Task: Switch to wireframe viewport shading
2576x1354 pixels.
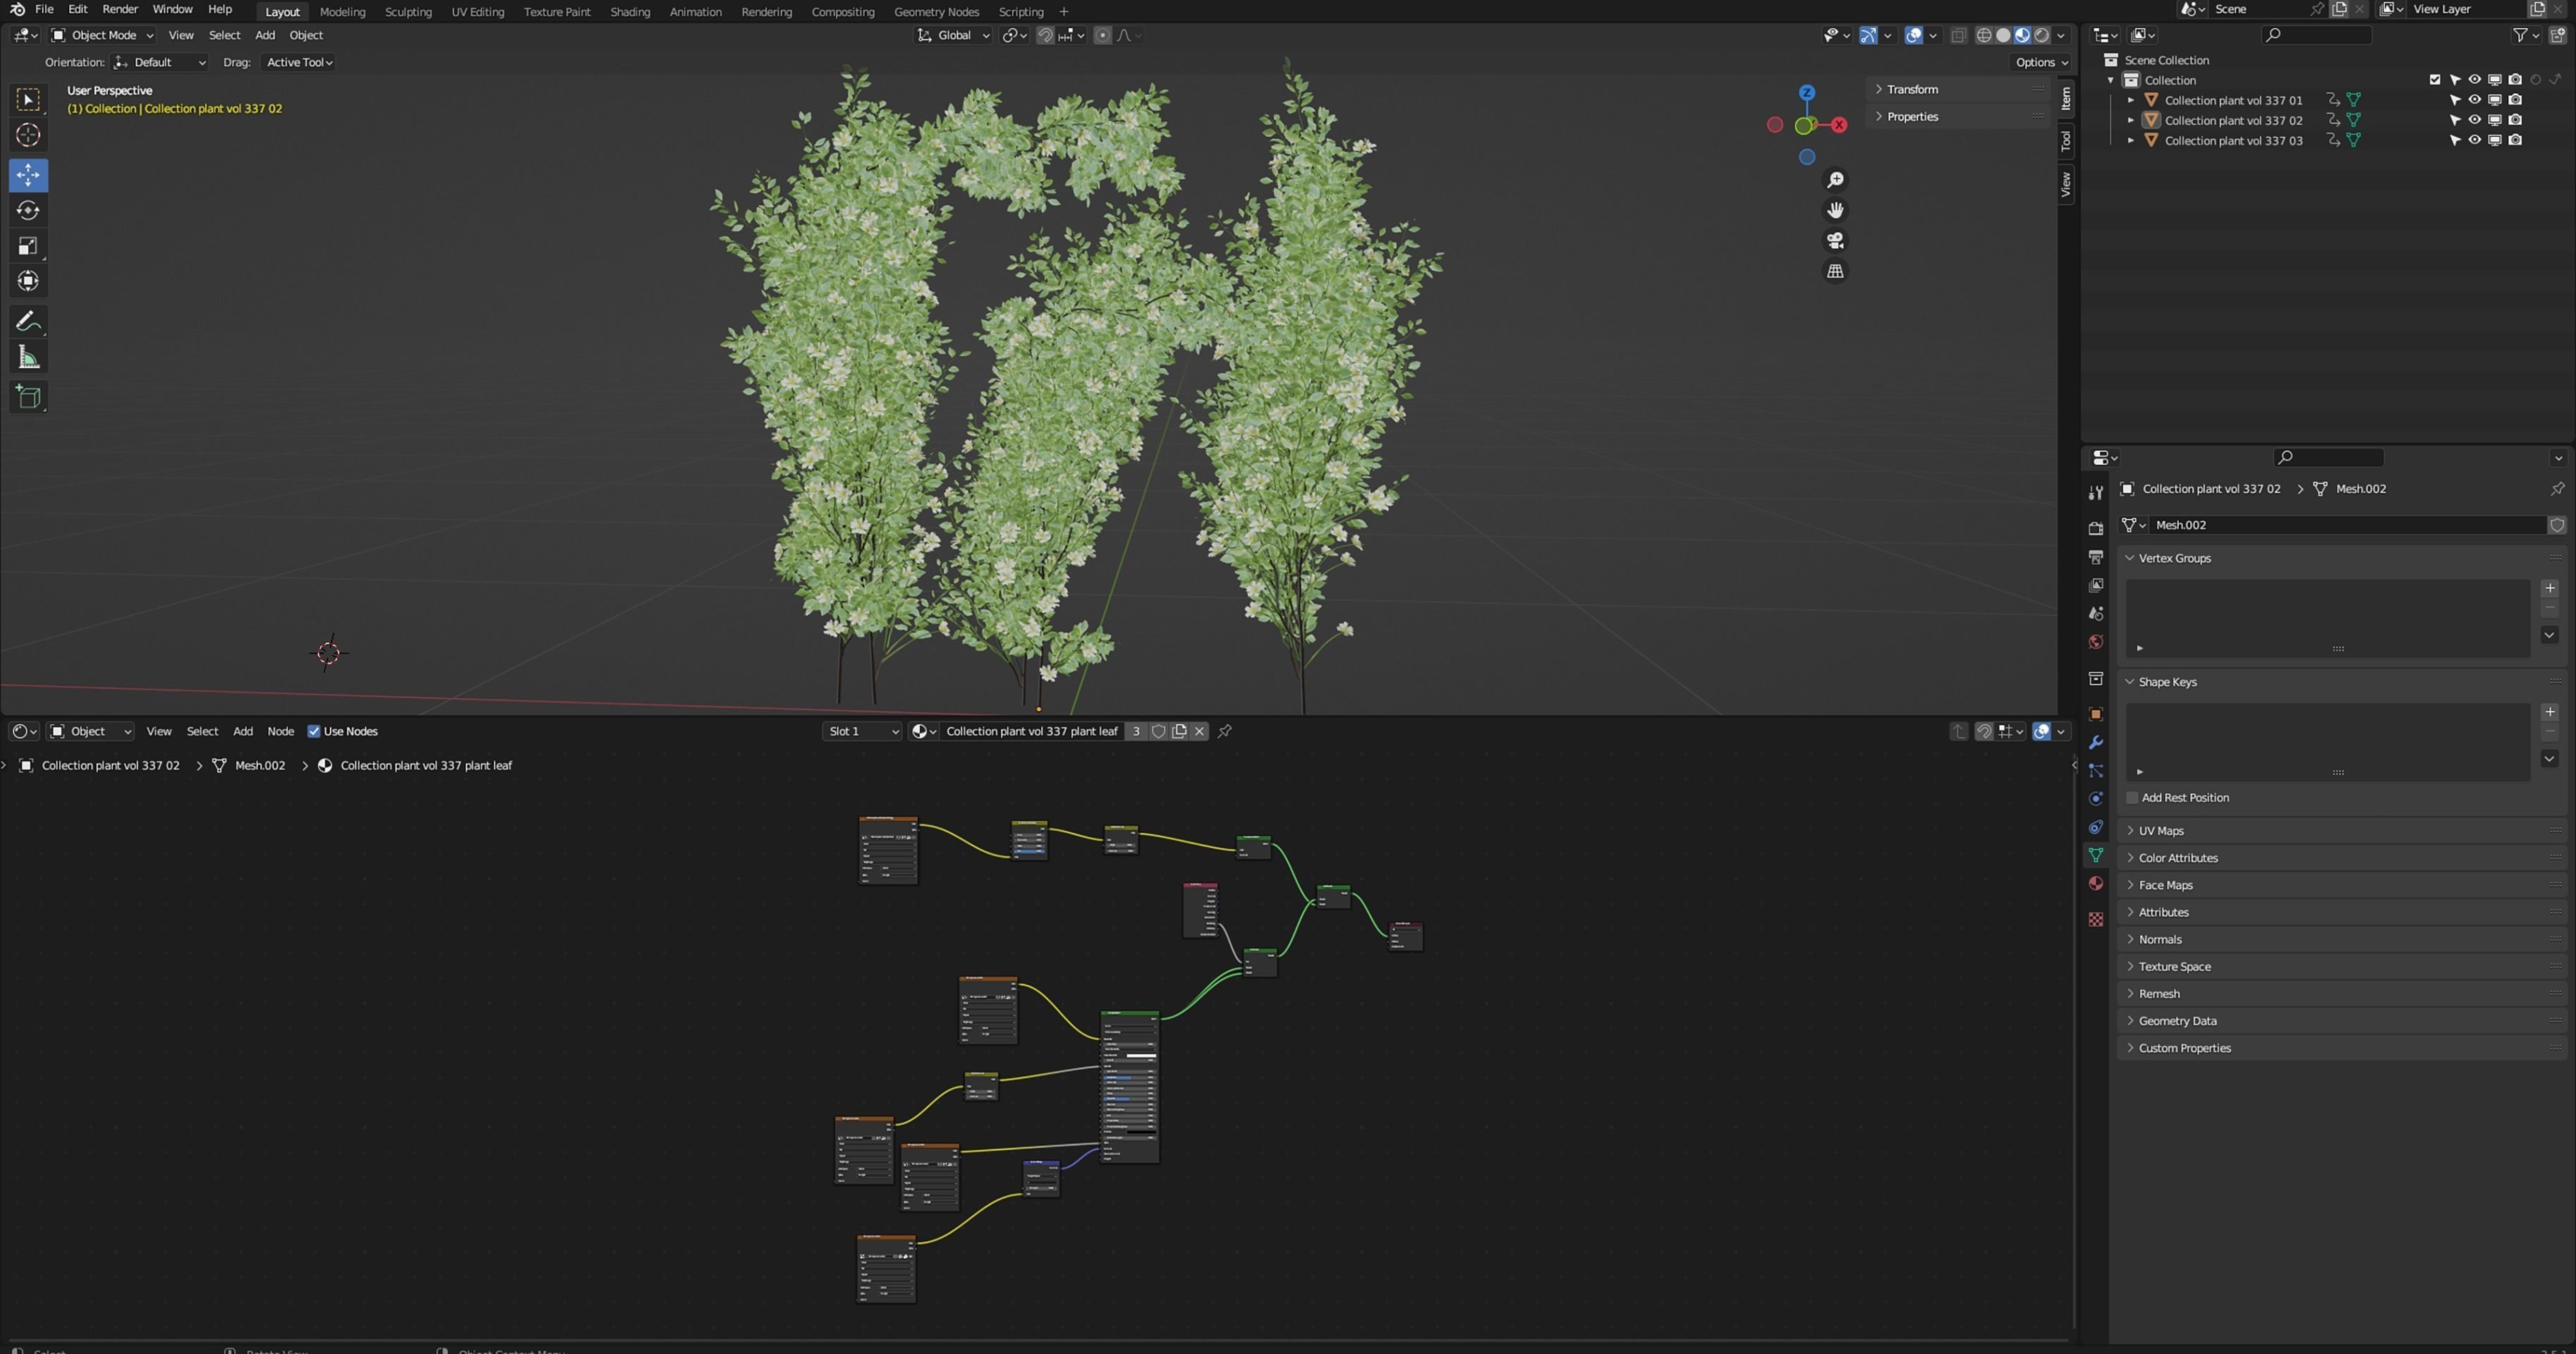Action: tap(1984, 35)
